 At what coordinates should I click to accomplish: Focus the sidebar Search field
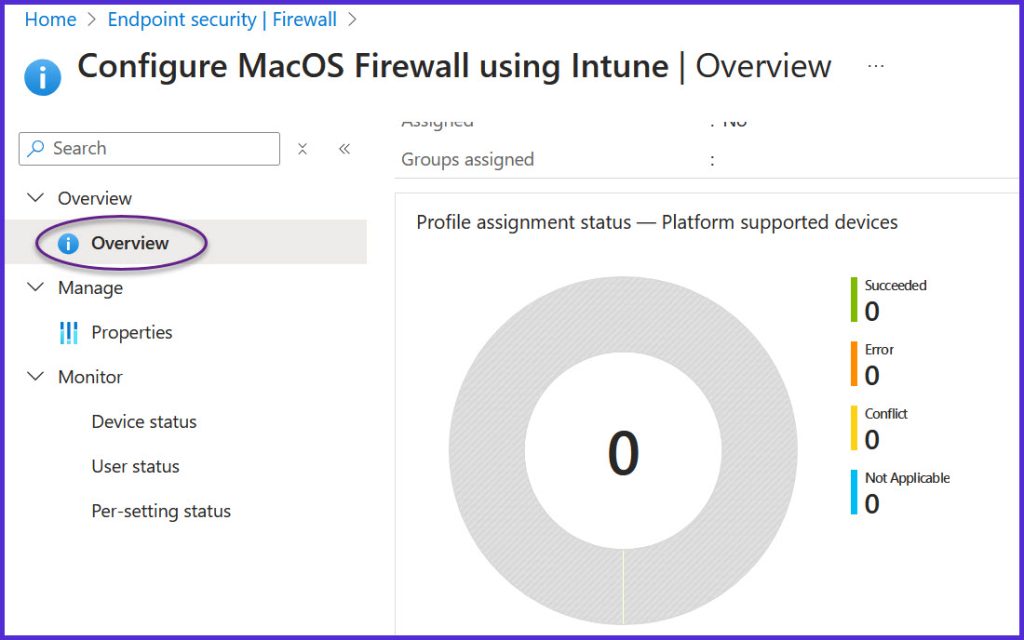[150, 148]
